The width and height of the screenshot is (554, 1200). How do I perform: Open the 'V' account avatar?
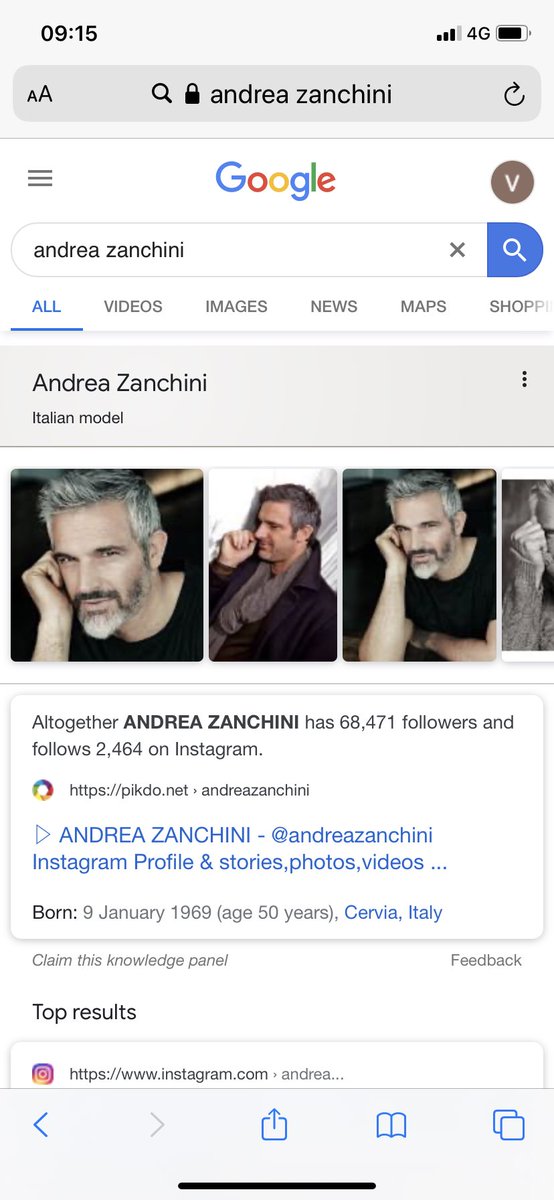coord(513,182)
